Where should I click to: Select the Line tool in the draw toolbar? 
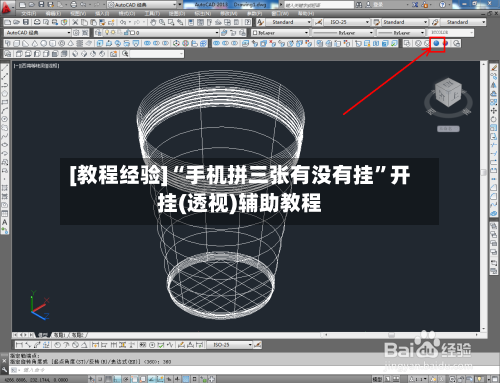[x=5, y=68]
